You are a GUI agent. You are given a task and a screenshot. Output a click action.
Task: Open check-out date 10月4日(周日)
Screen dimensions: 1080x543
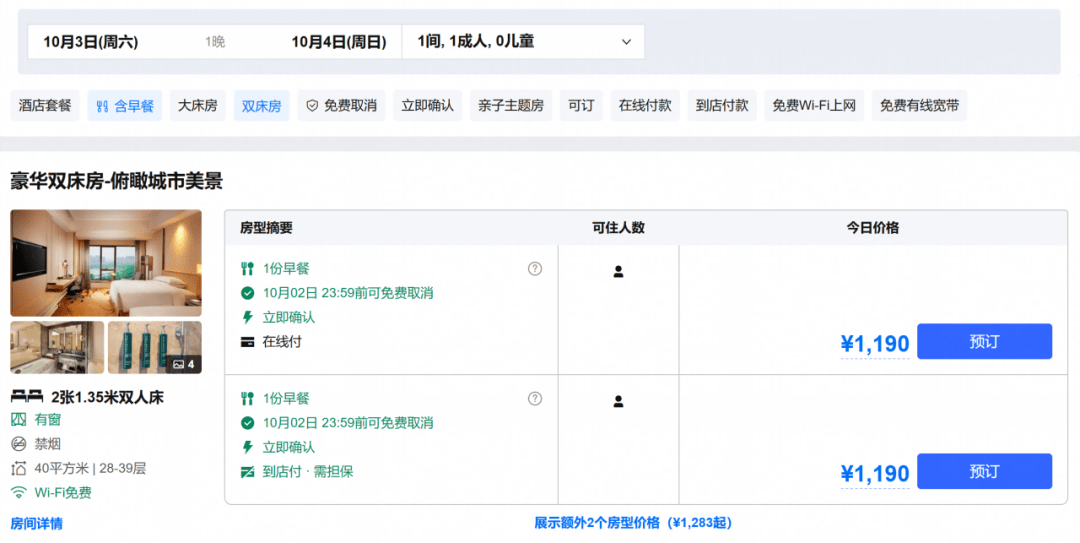click(338, 42)
